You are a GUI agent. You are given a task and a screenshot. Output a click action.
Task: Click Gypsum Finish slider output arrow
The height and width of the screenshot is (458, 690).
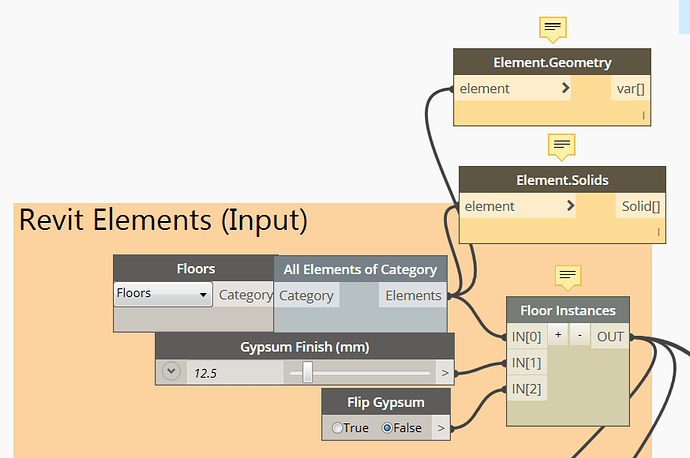click(x=445, y=373)
